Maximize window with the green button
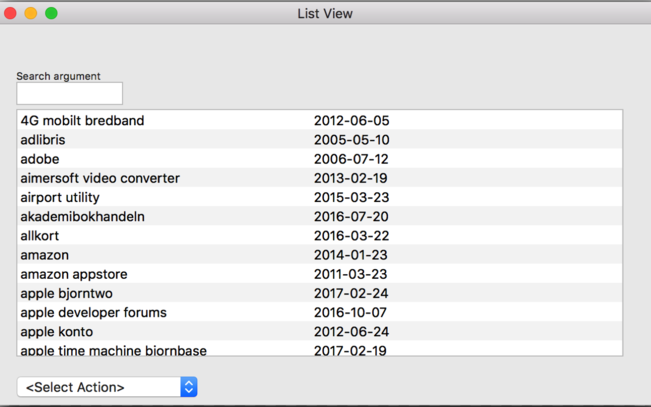 click(51, 13)
